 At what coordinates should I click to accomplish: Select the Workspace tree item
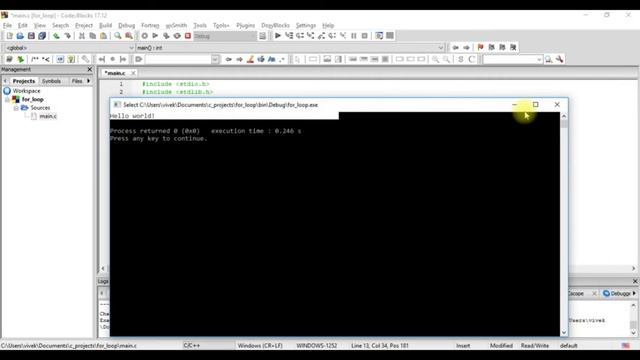(x=27, y=91)
